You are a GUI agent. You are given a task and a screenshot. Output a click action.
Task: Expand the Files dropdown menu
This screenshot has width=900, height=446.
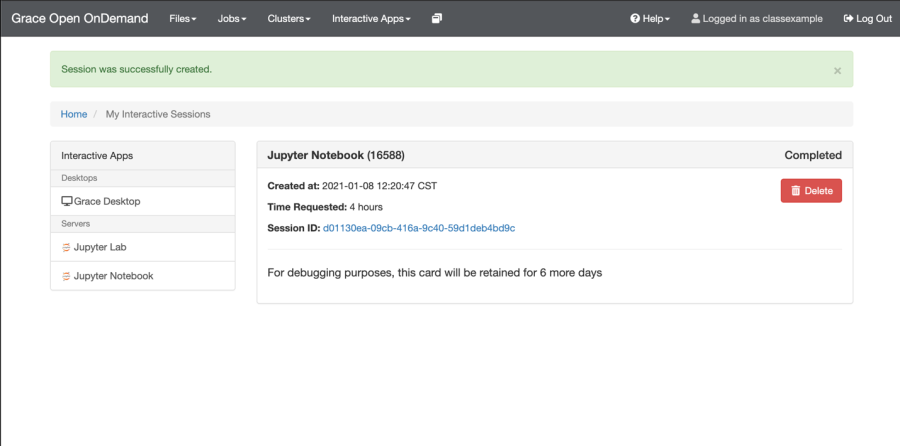tap(182, 18)
